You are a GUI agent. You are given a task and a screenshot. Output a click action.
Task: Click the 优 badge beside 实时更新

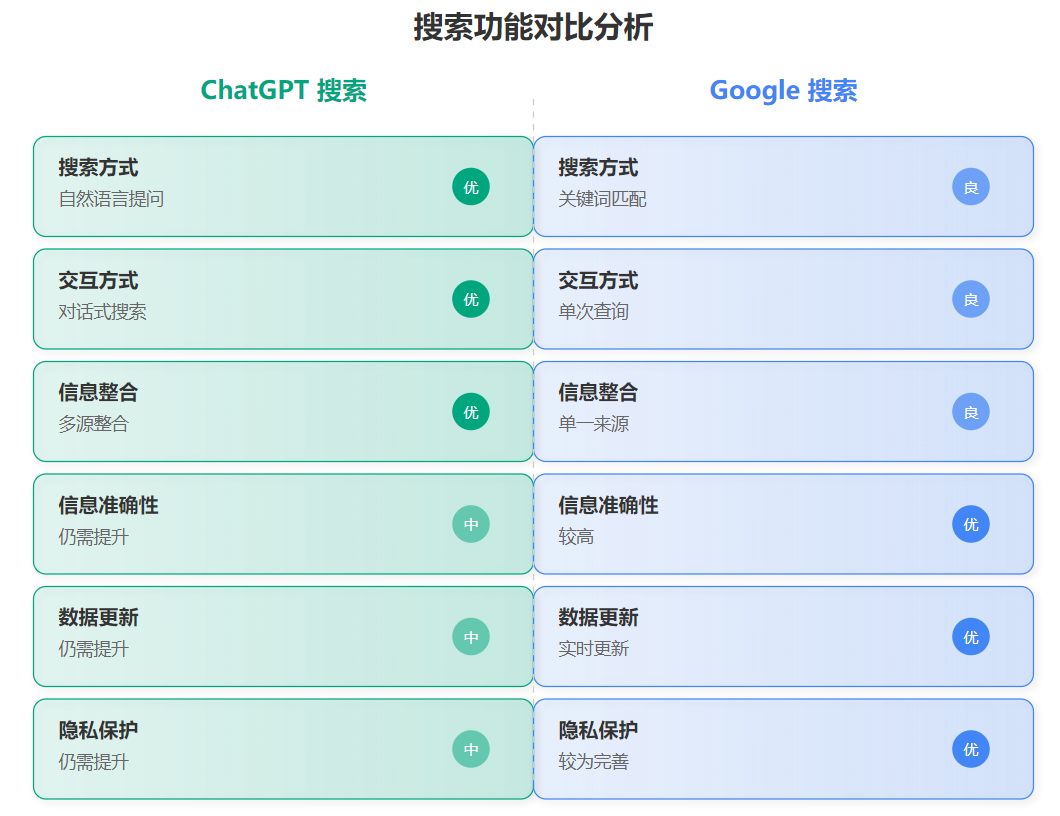point(971,637)
